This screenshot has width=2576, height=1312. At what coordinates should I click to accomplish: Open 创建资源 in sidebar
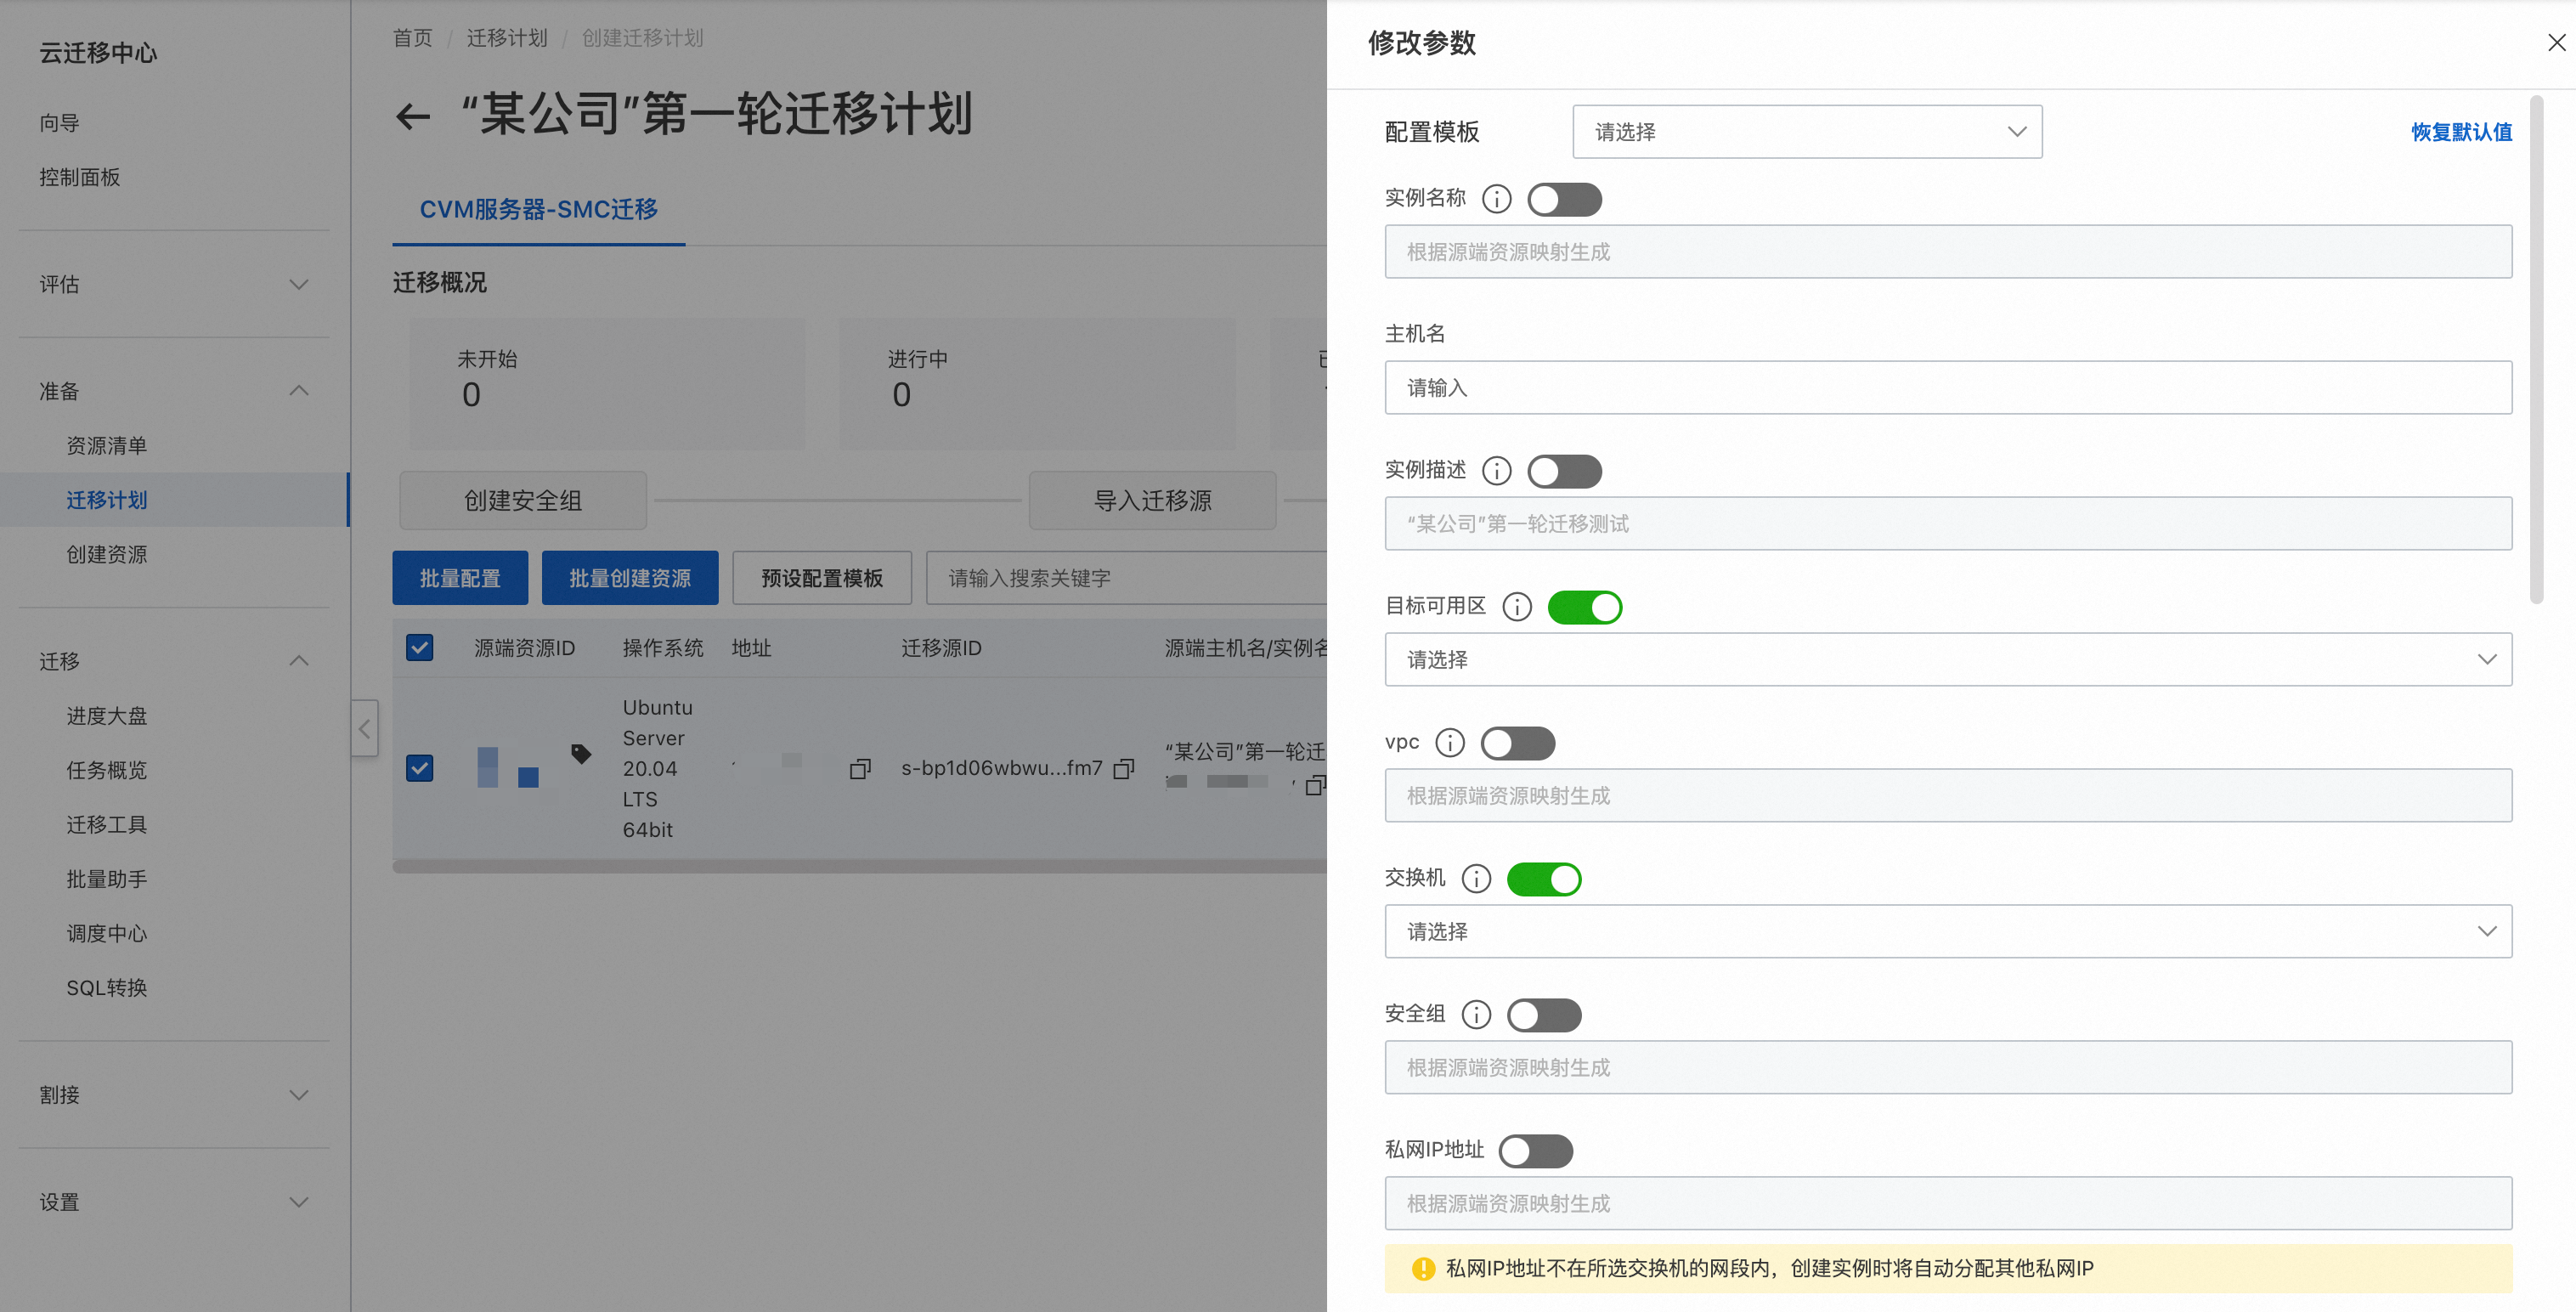point(107,554)
